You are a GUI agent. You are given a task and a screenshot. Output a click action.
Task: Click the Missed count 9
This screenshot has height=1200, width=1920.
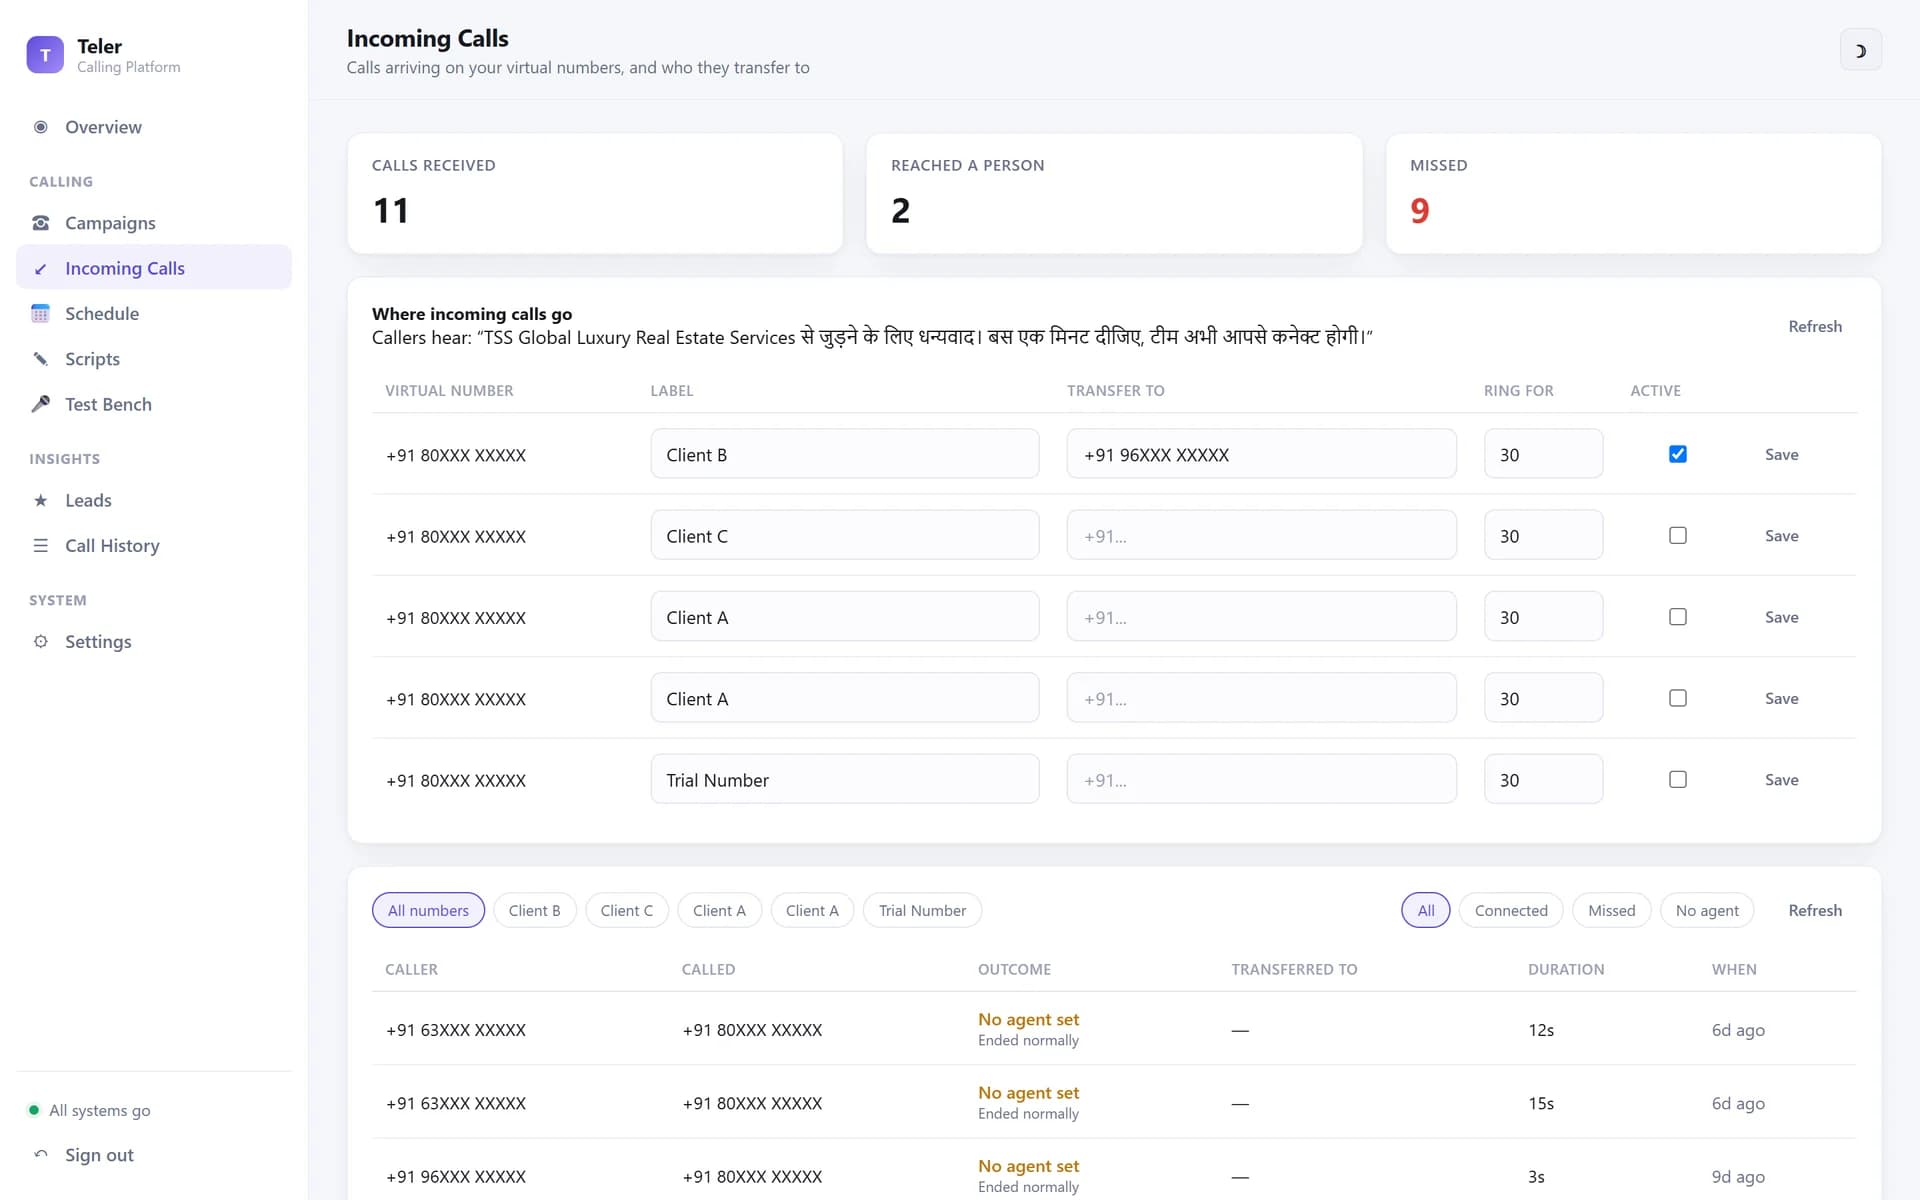(1420, 211)
